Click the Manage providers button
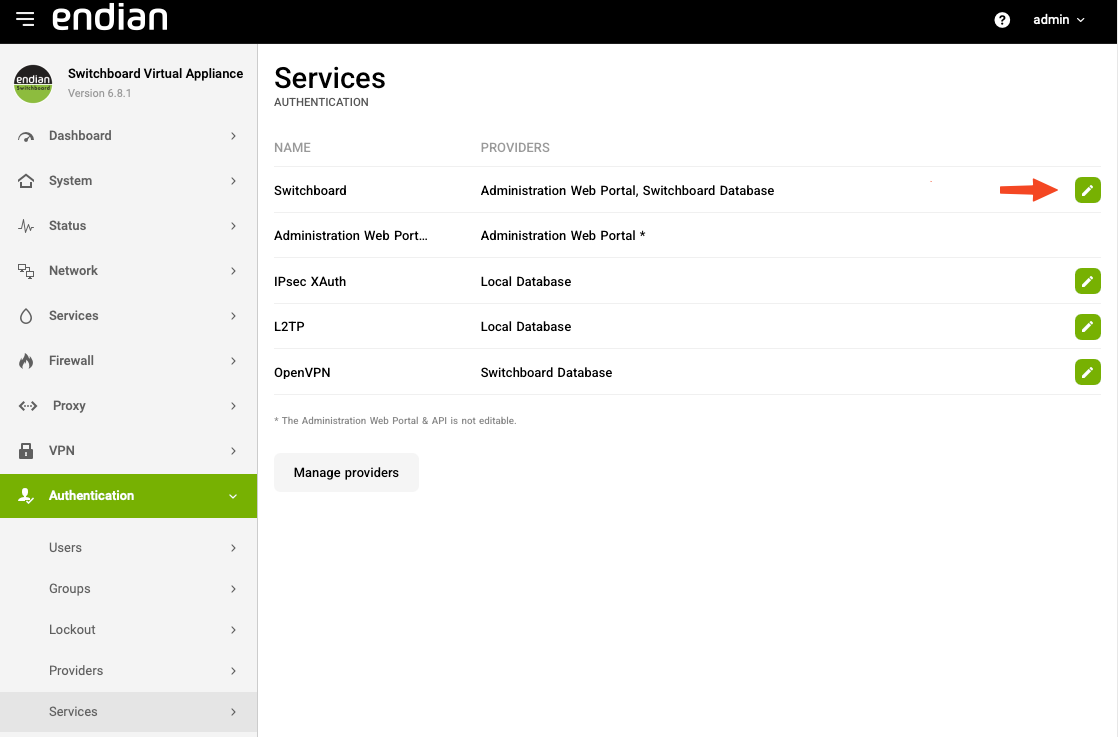1118x737 pixels. 346,473
